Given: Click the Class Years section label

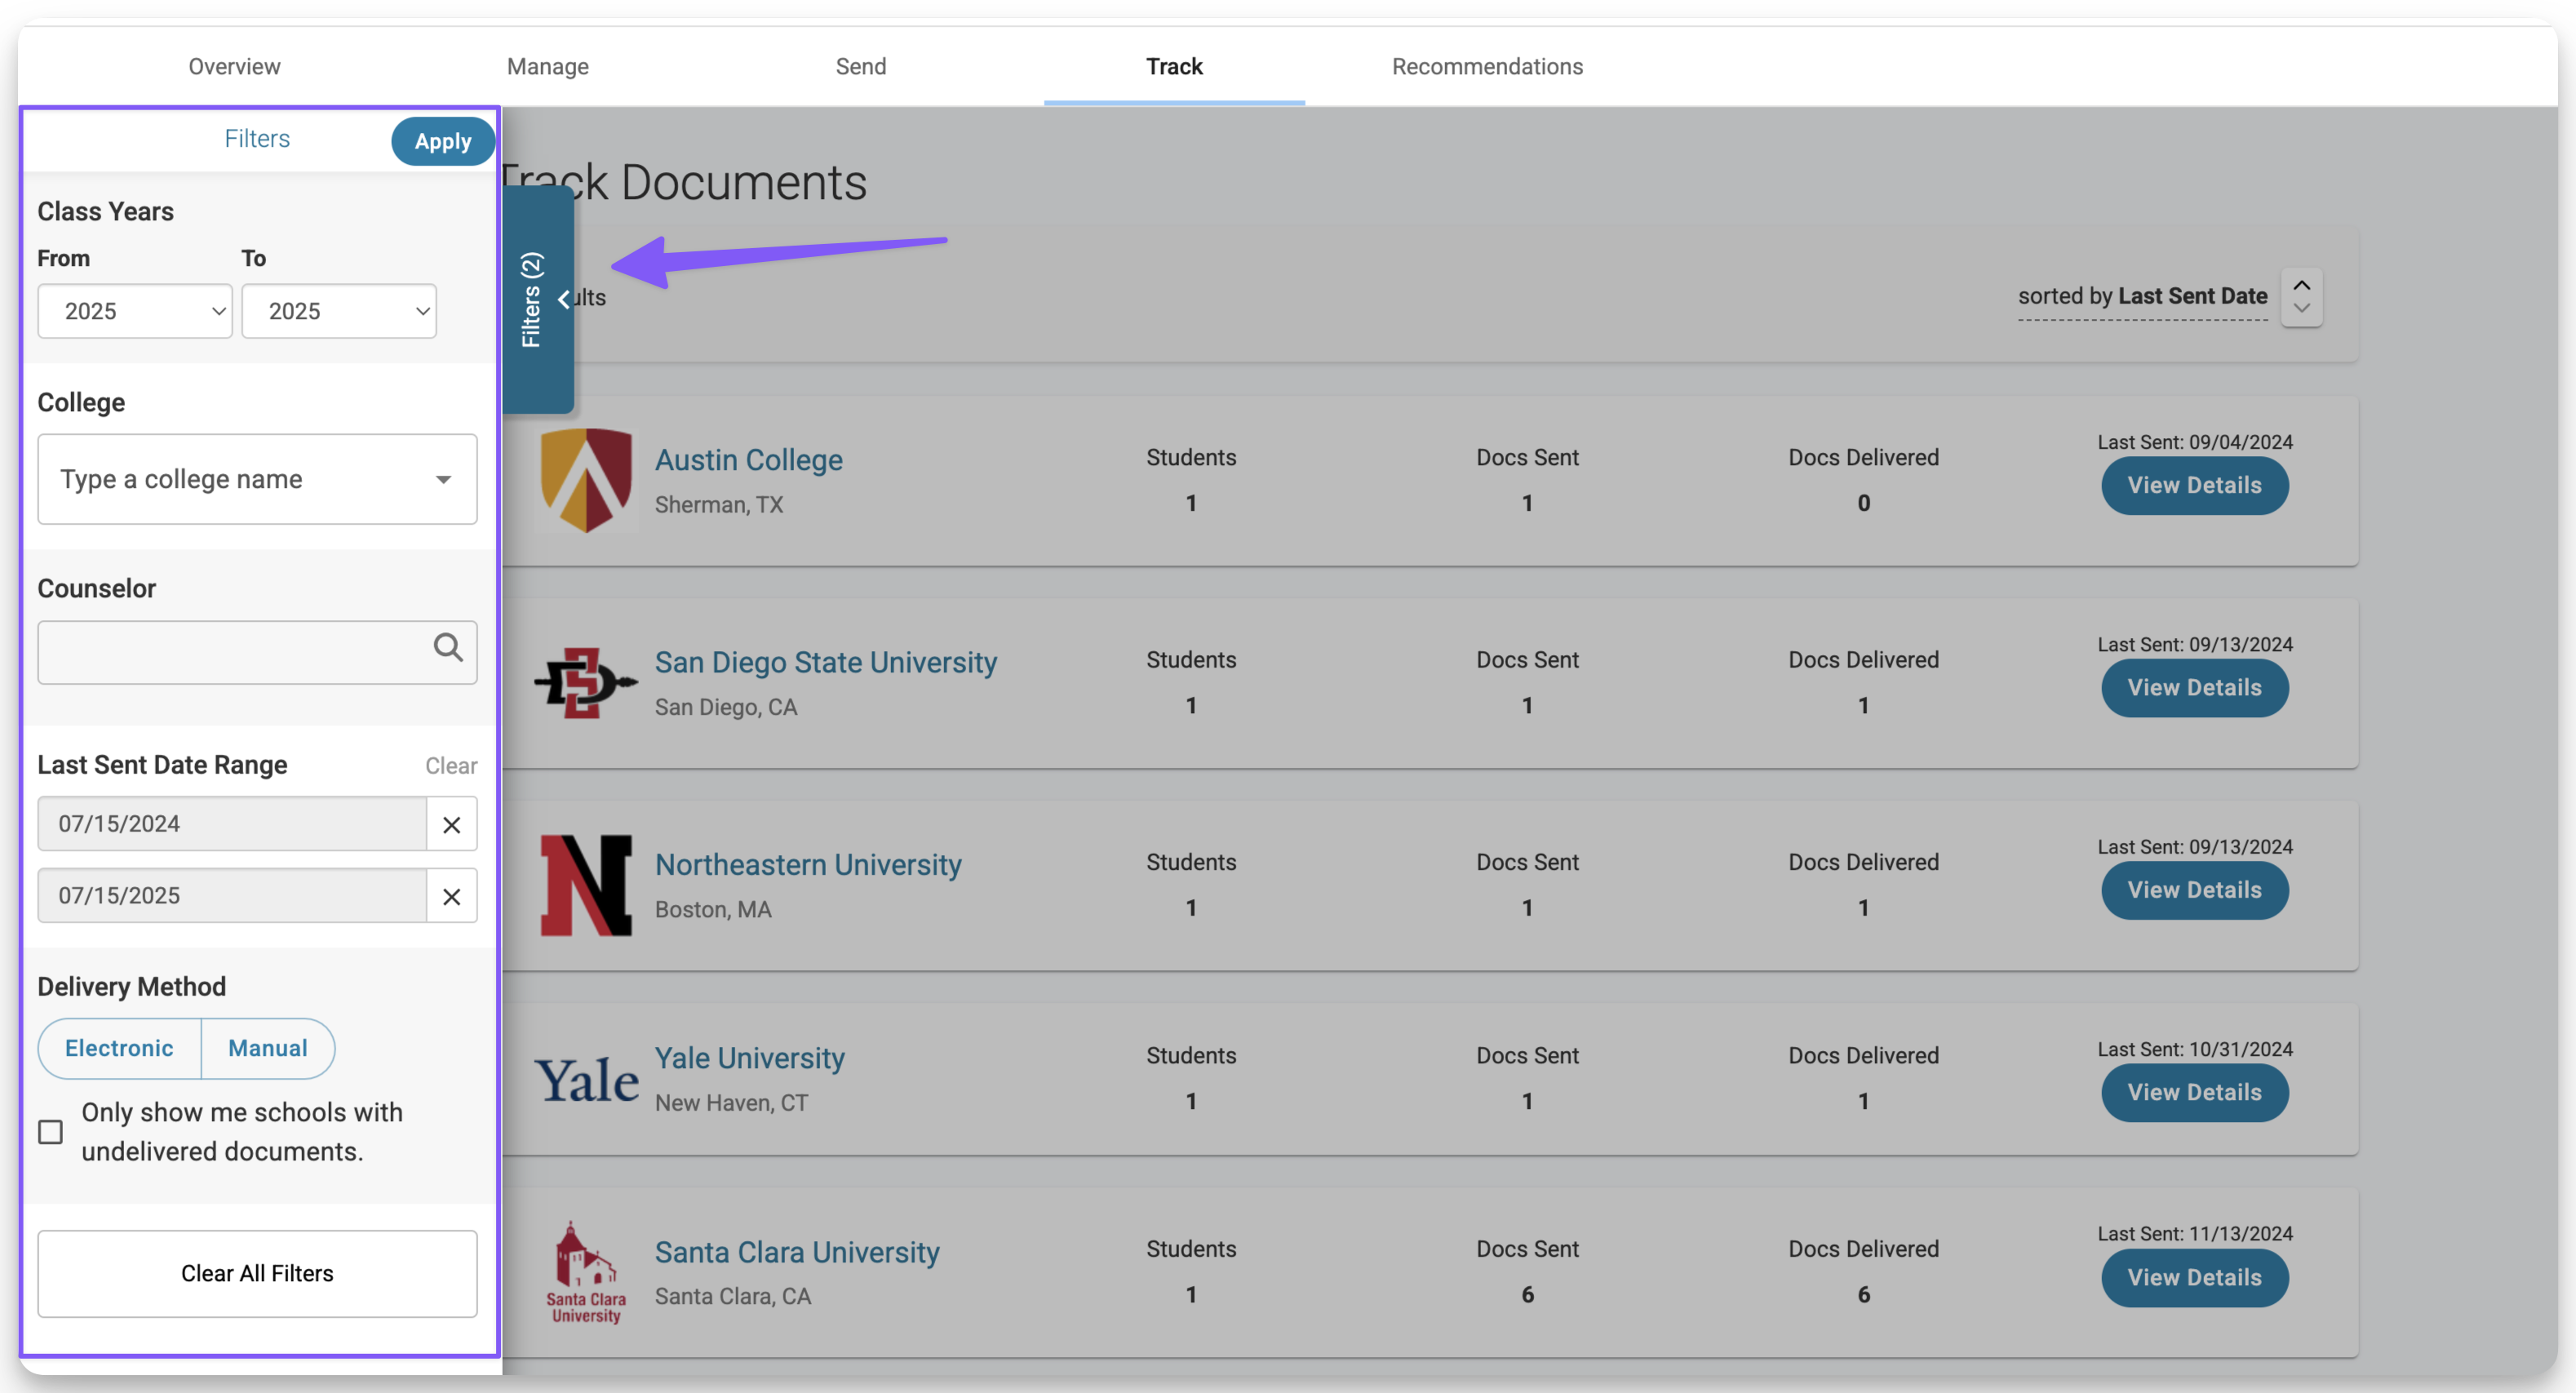Looking at the screenshot, I should (105, 212).
